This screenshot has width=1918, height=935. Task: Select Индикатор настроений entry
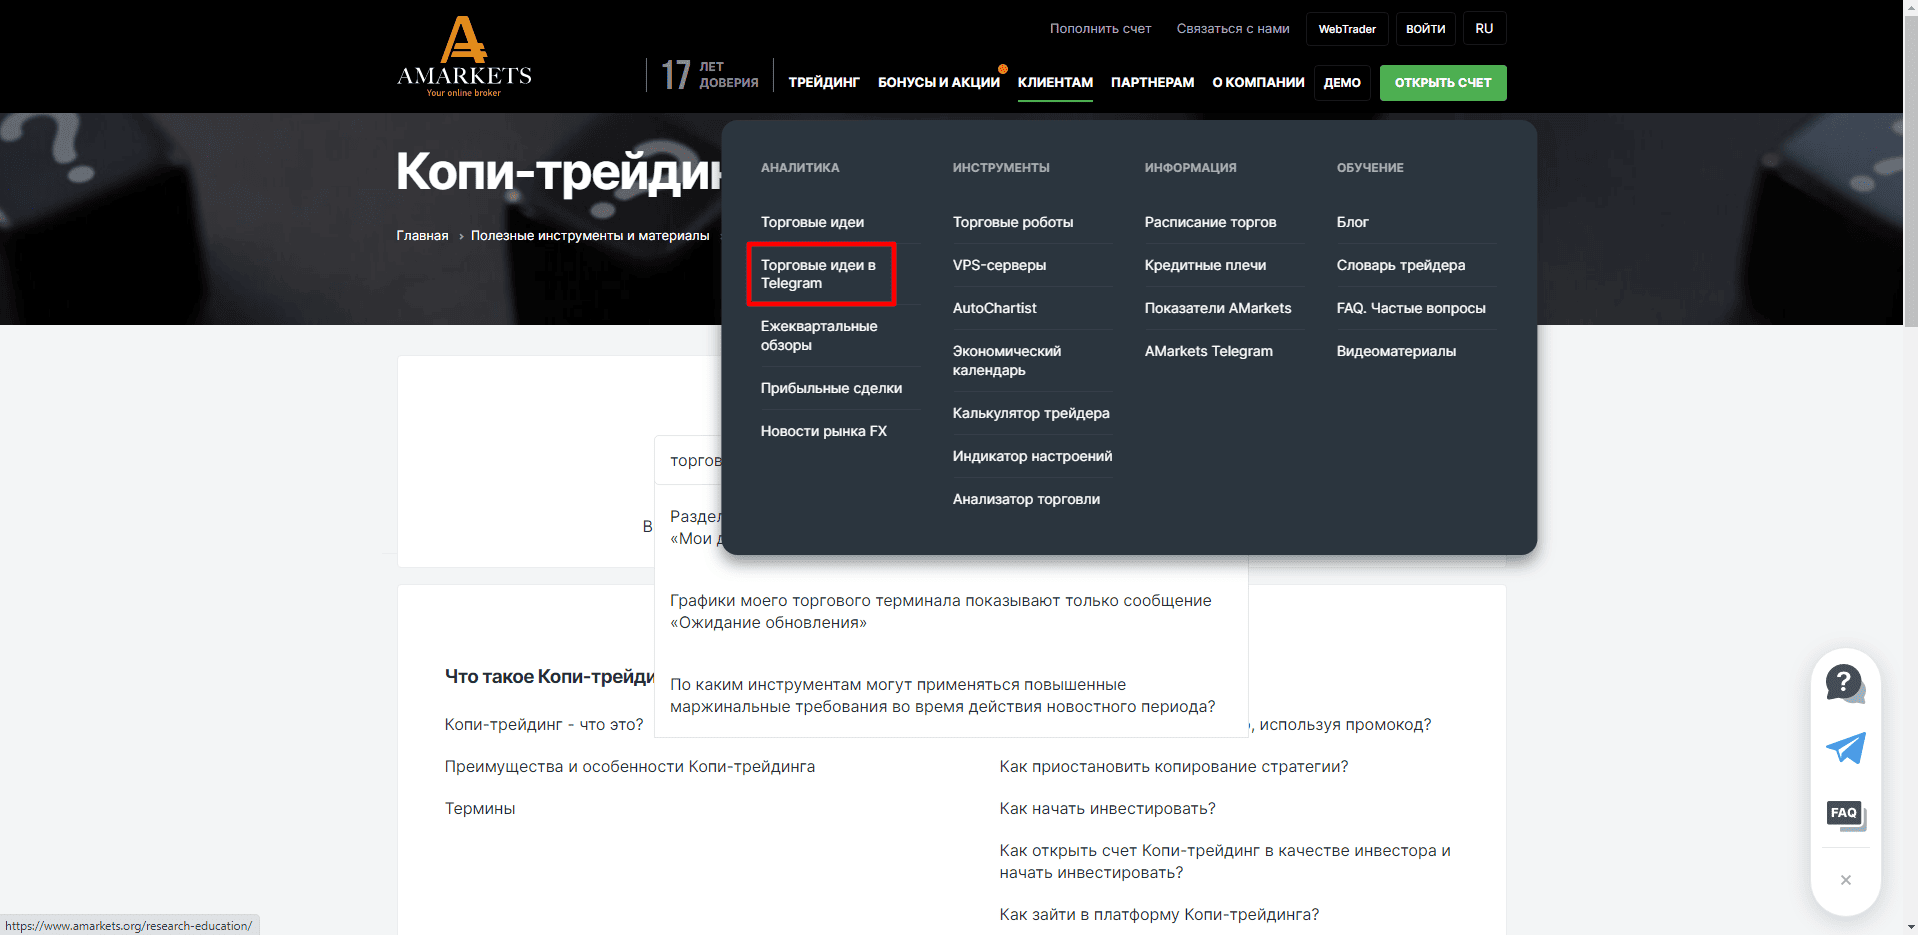(1032, 456)
